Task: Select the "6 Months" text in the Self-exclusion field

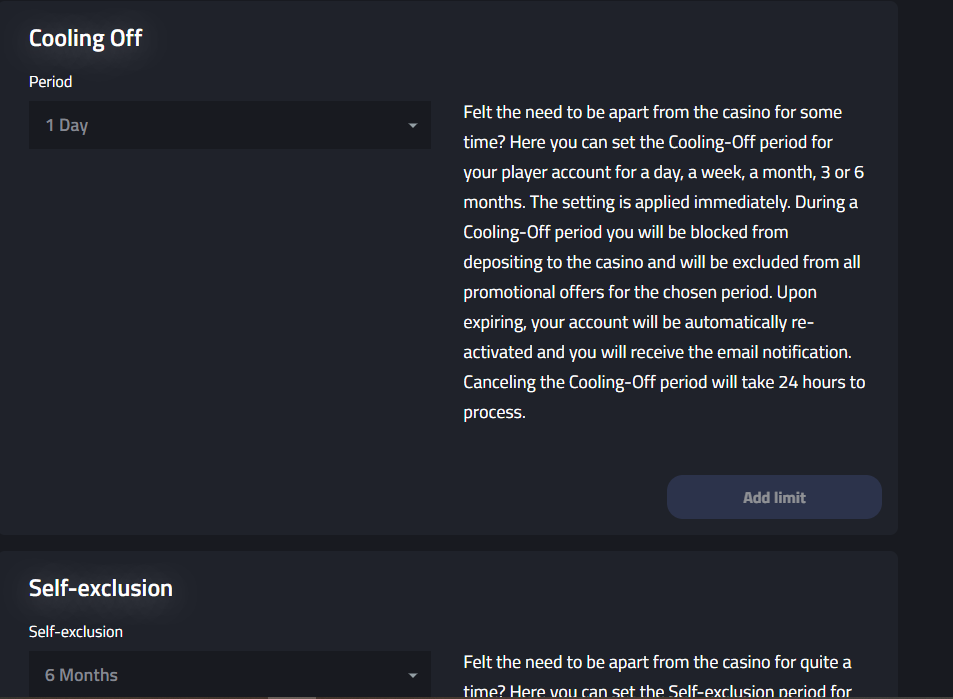Action: (x=81, y=676)
